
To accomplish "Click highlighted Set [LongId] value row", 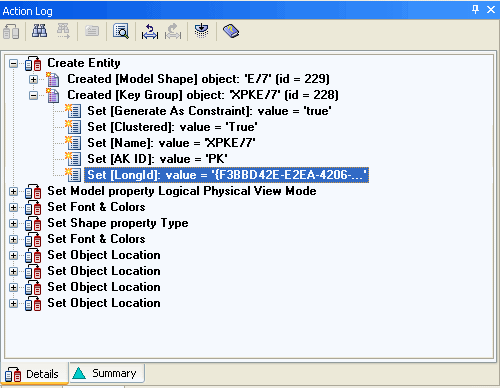I will pos(226,175).
